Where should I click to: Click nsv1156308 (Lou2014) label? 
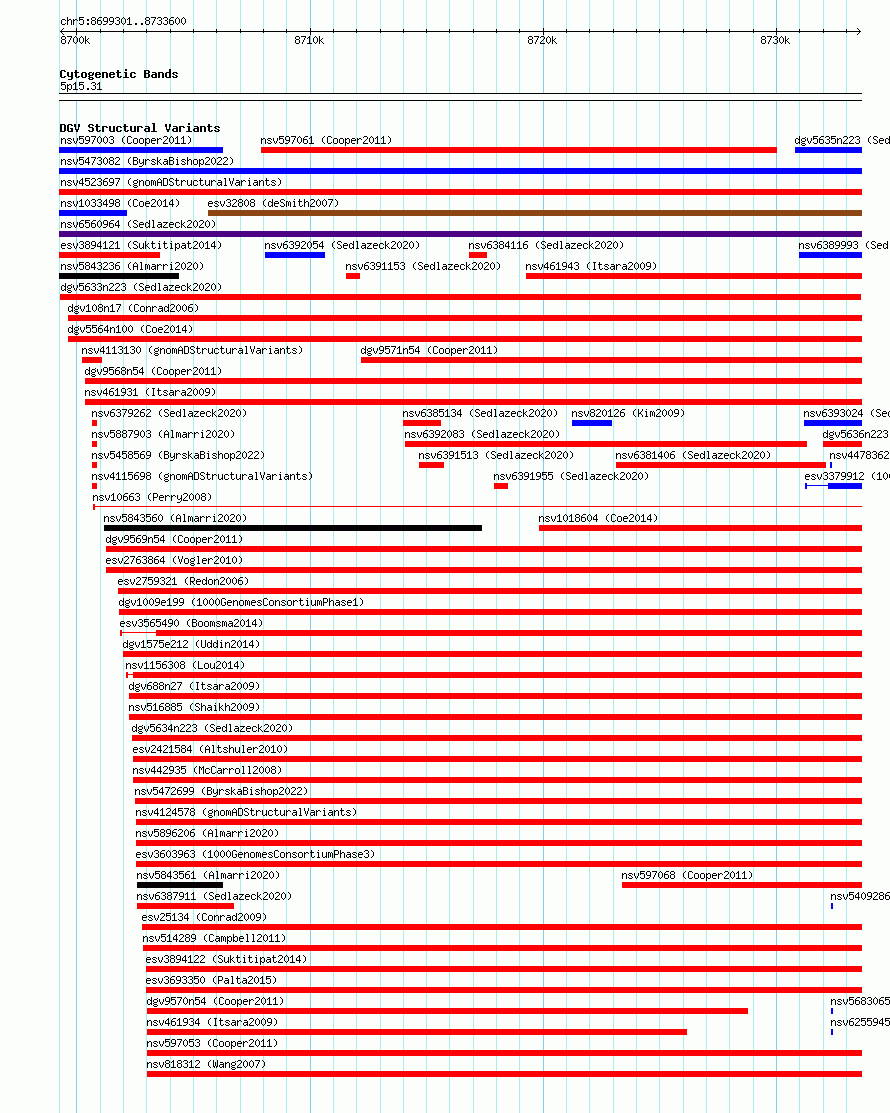point(185,665)
